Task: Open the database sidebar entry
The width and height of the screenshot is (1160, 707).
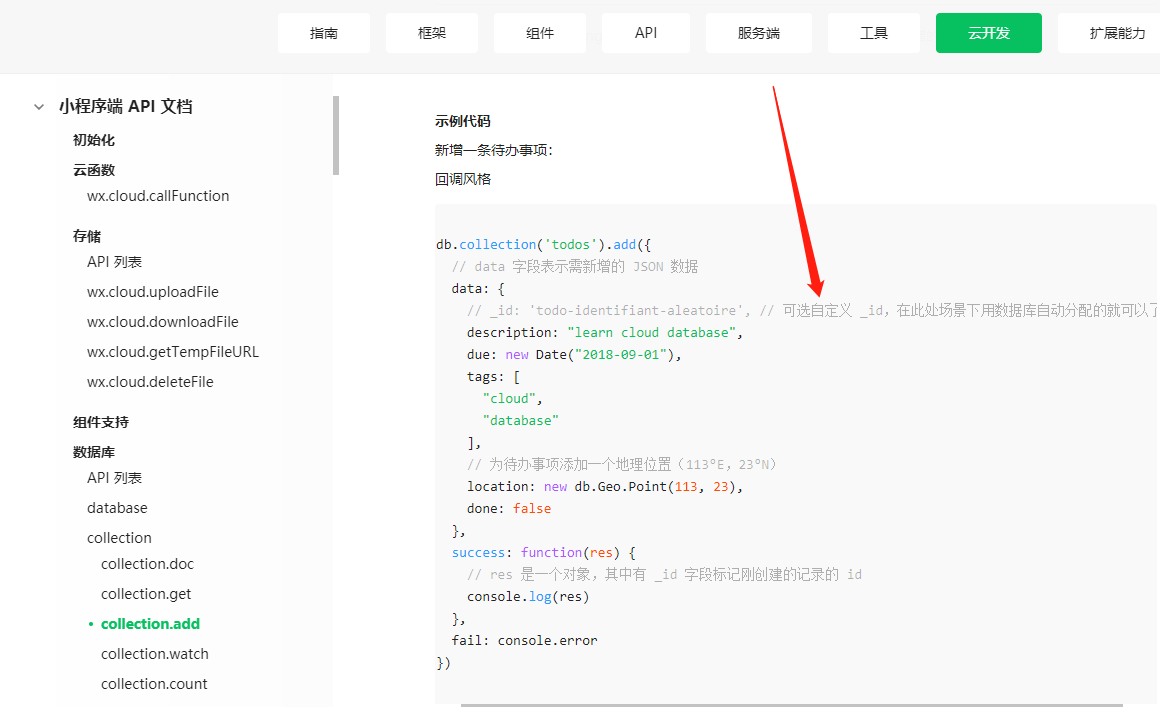Action: (117, 508)
